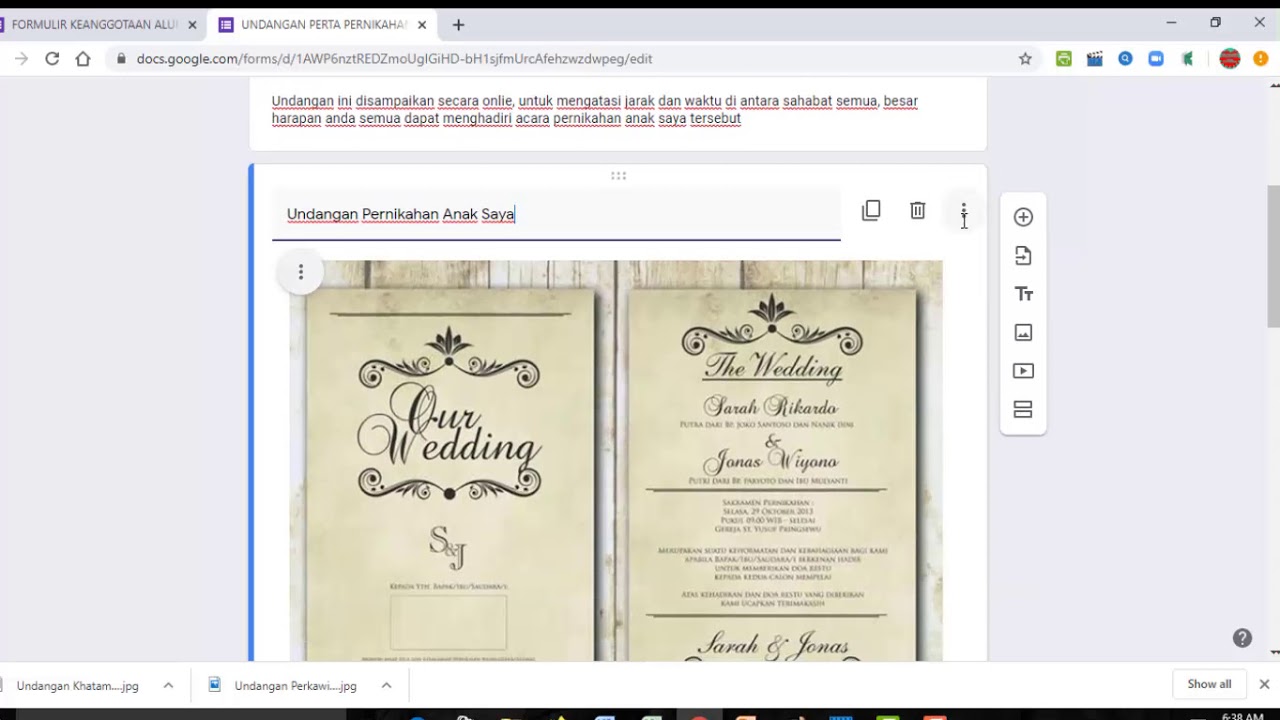The image size is (1280, 720).
Task: Click Show all downloads button
Action: coord(1209,684)
